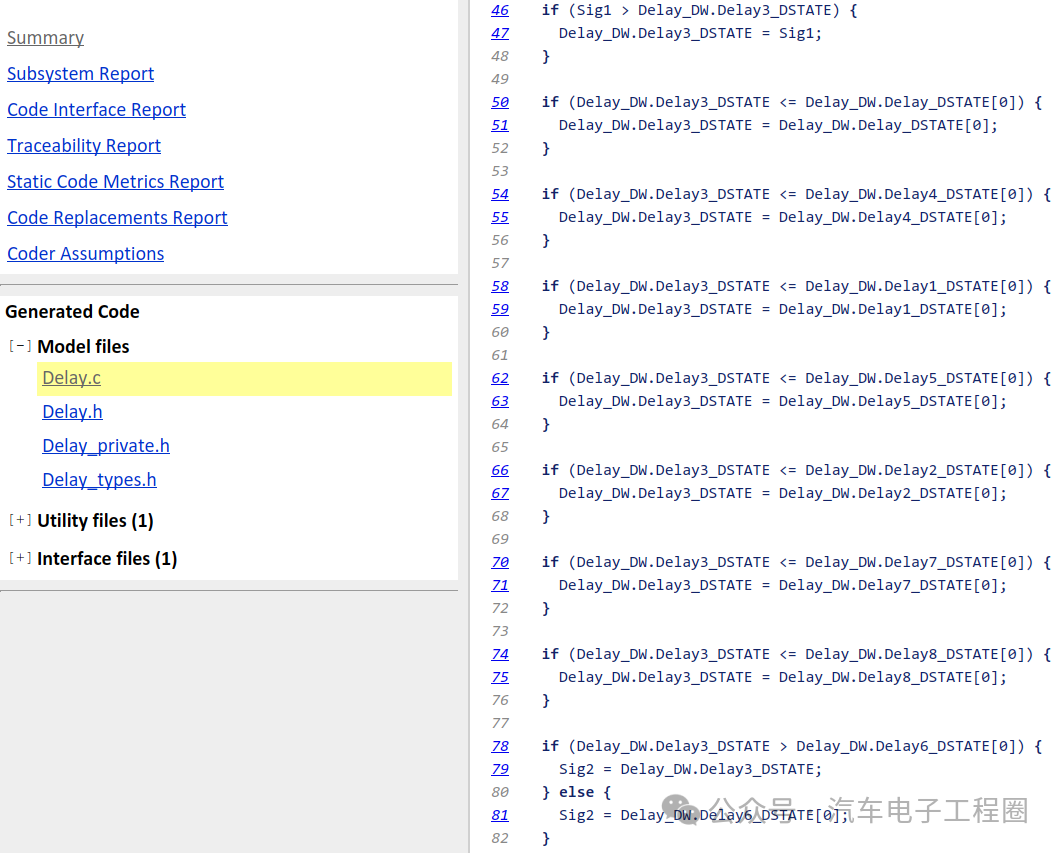Open the Code Interface Report

(96, 109)
